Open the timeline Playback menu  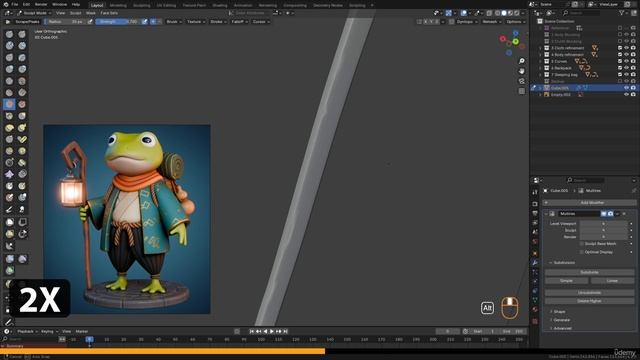(x=27, y=331)
